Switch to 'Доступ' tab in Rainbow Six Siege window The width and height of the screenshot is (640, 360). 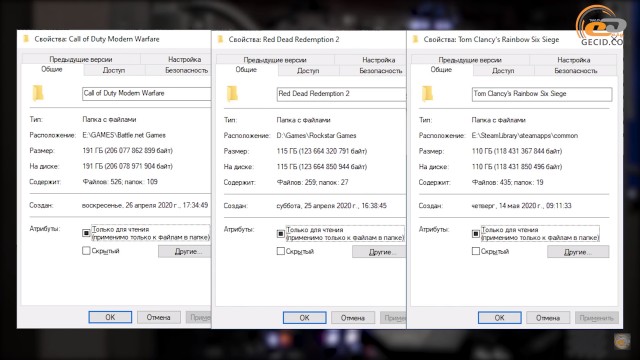pyautogui.click(x=503, y=71)
